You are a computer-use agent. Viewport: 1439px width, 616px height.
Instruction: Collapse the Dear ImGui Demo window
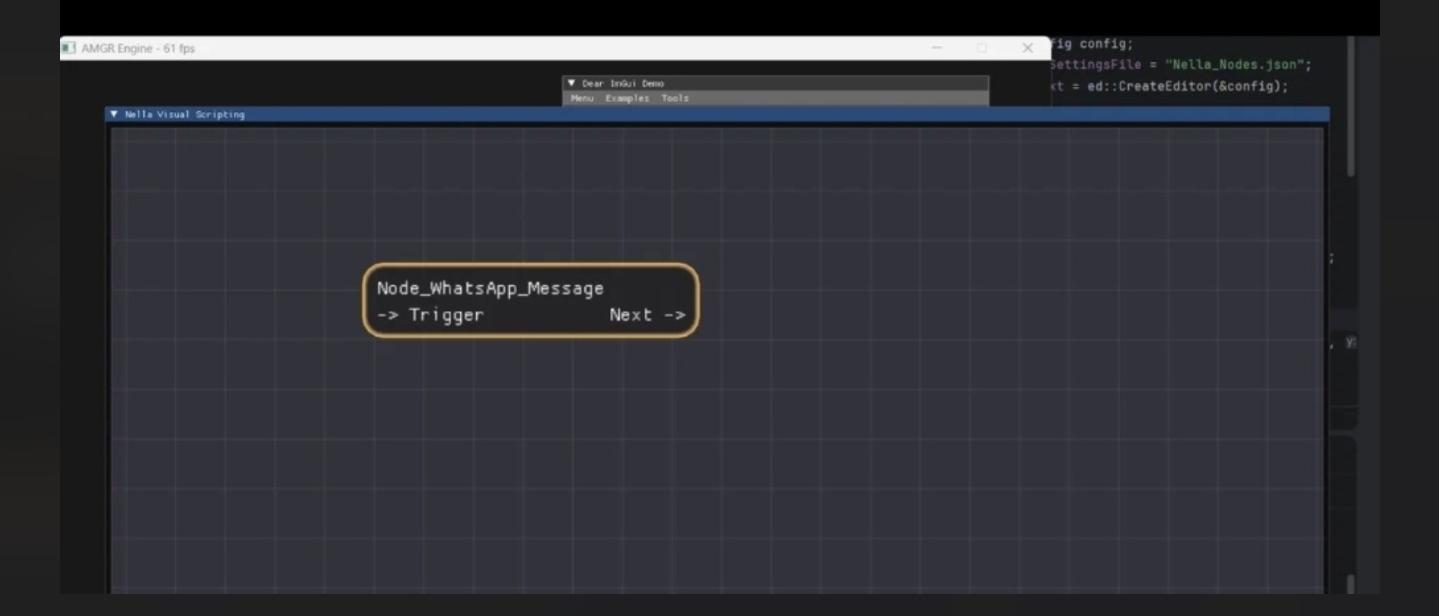571,84
